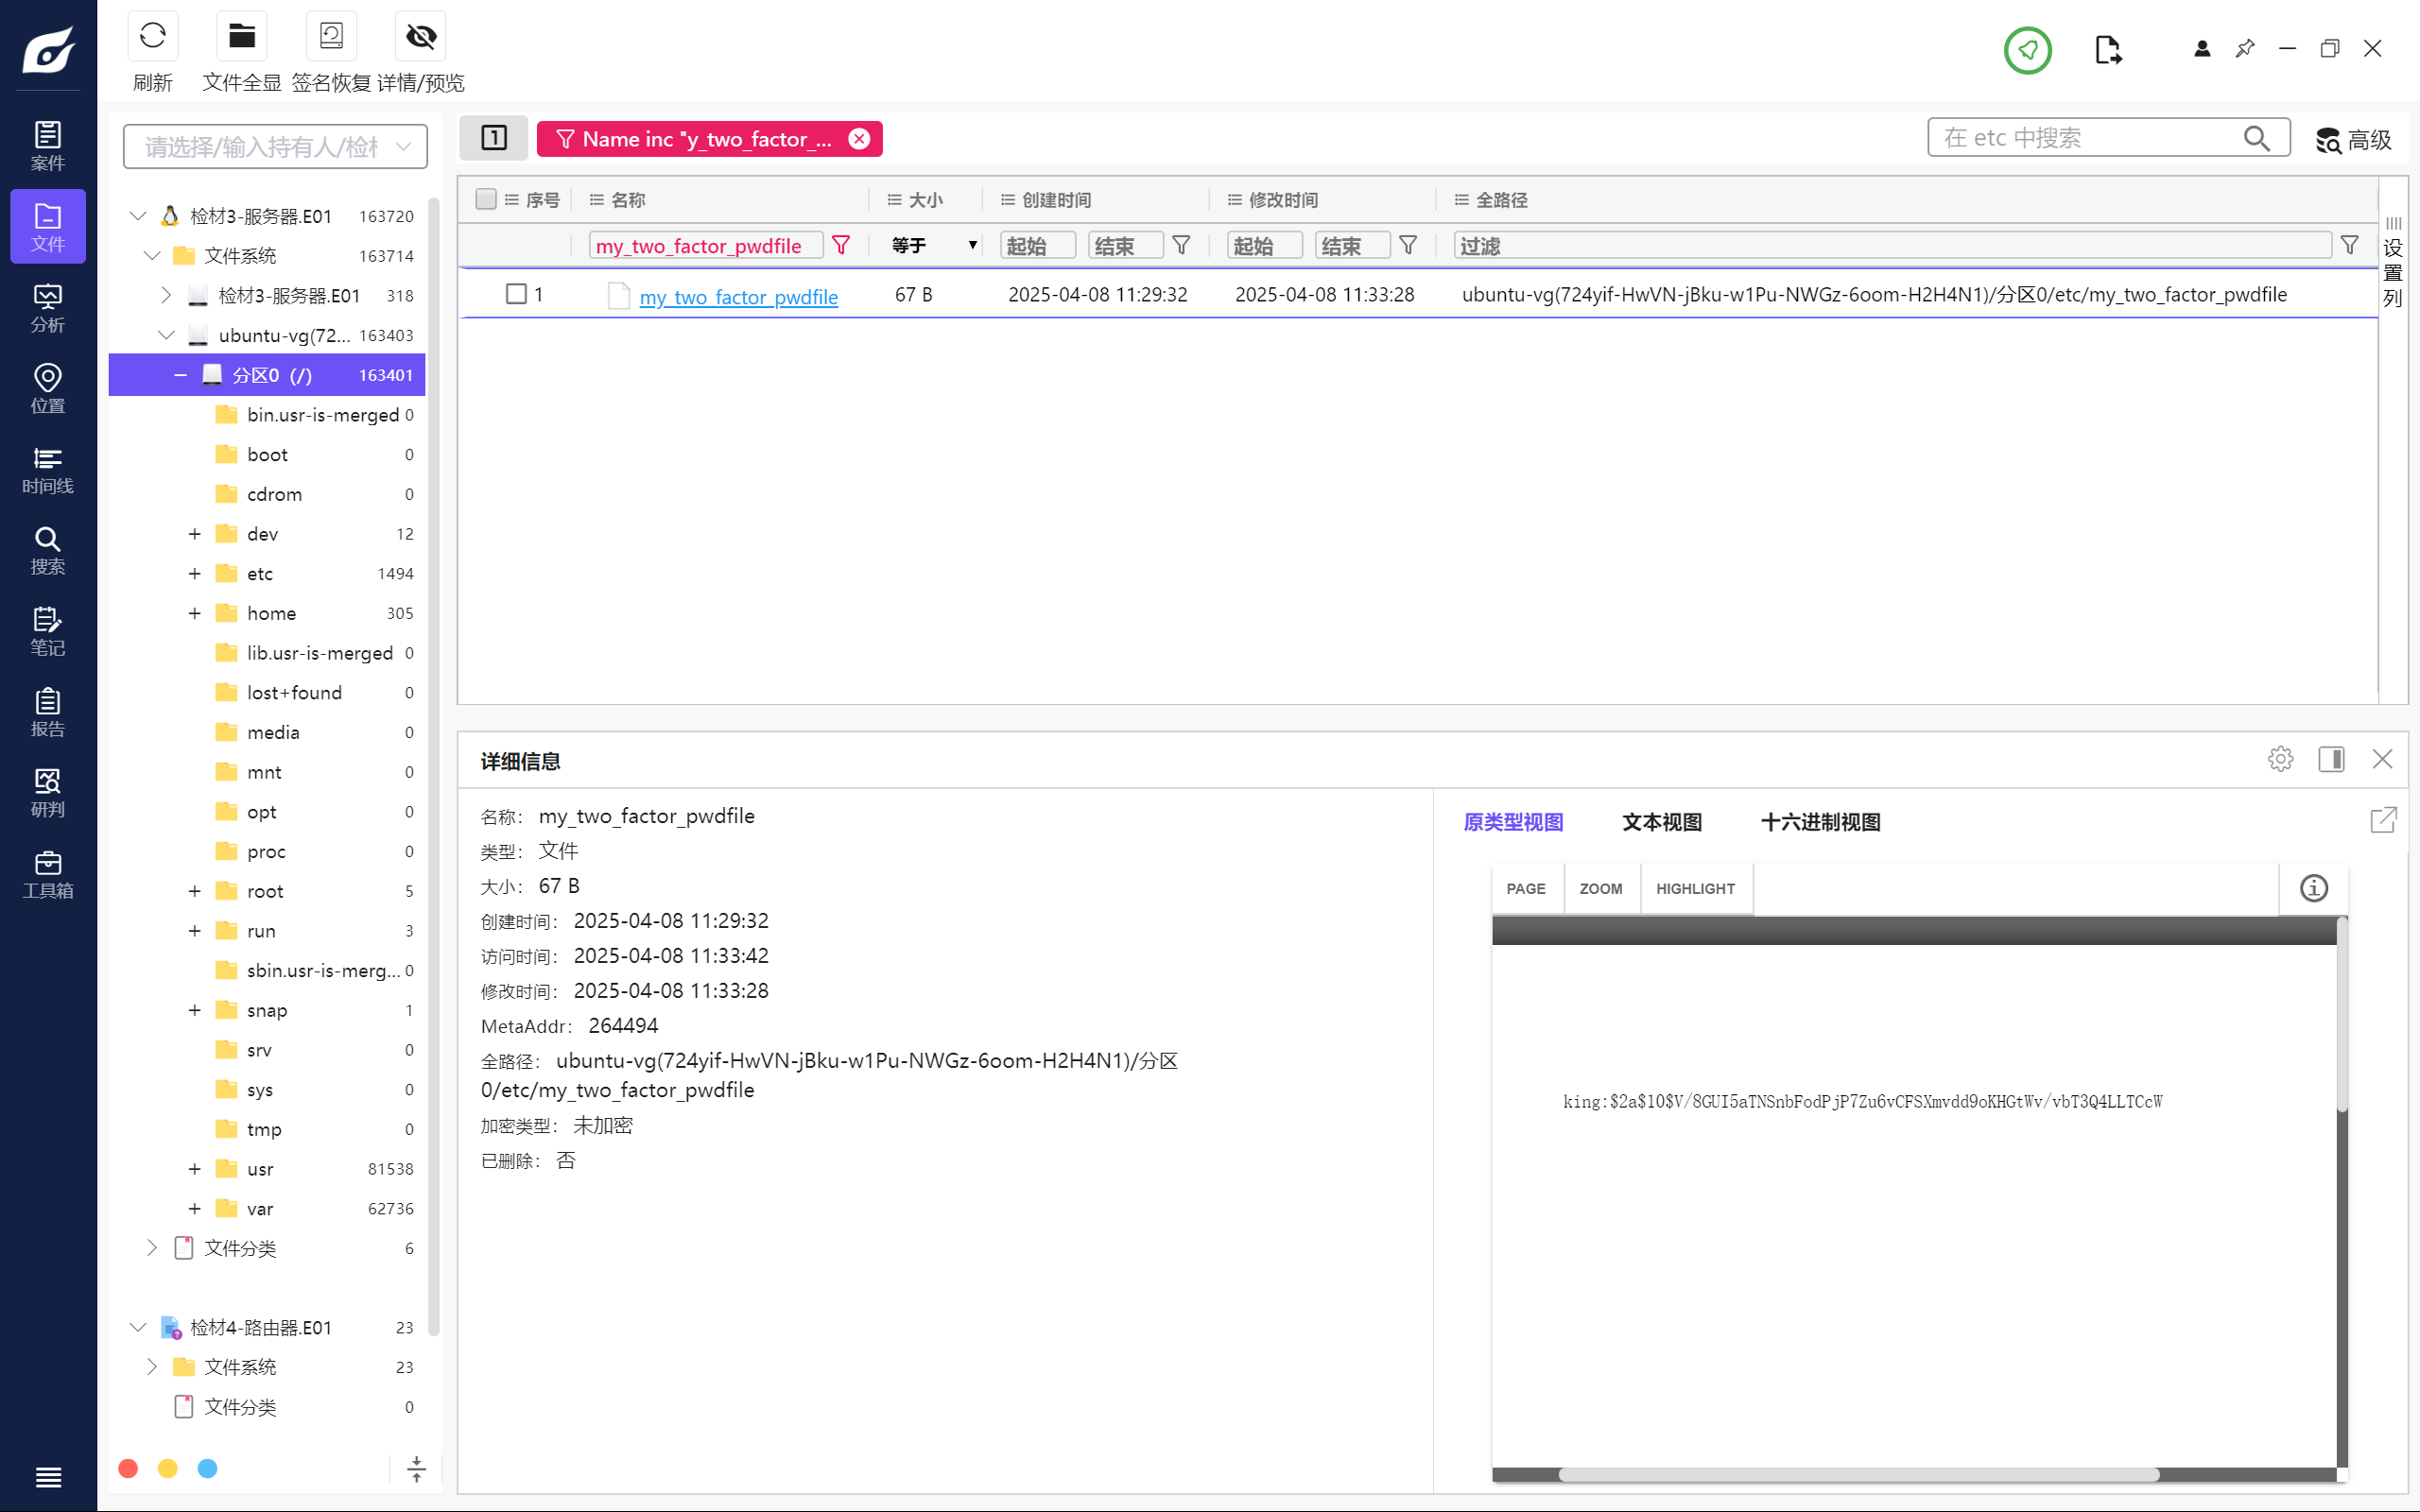Collapse the ubuntu-vg volume node
Viewport: 2420px width, 1512px height.
coord(166,335)
